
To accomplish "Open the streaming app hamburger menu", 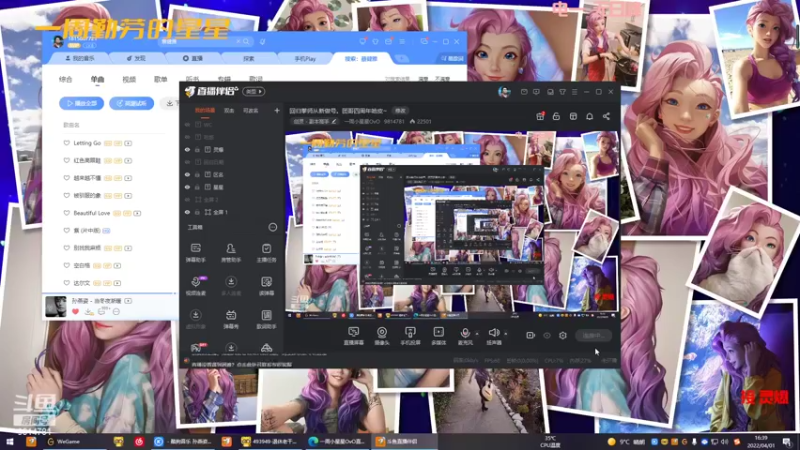I will coord(574,92).
